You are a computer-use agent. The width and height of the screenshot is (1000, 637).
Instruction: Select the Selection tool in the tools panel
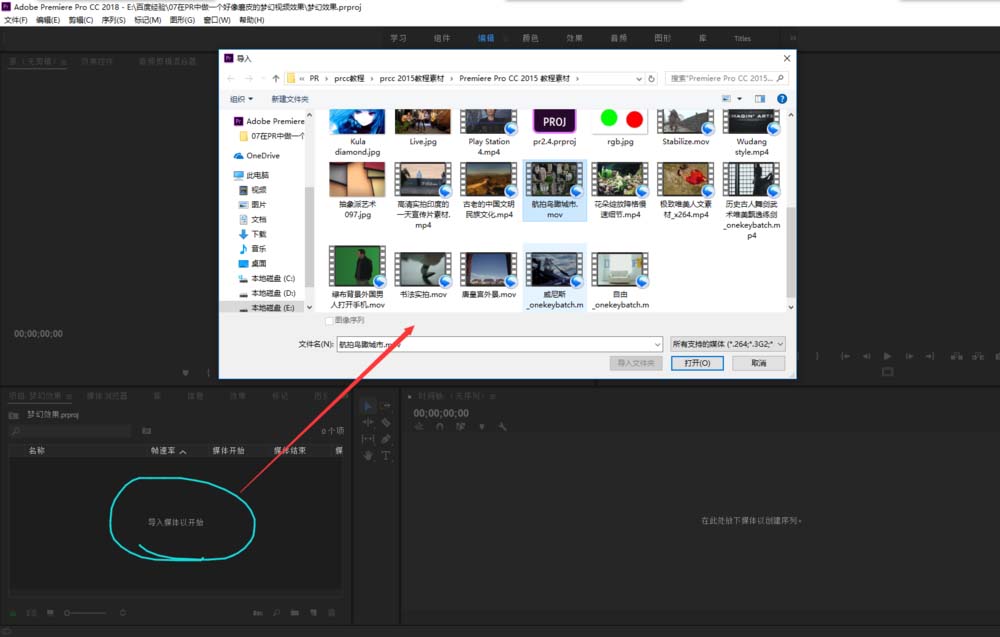pyautogui.click(x=368, y=405)
